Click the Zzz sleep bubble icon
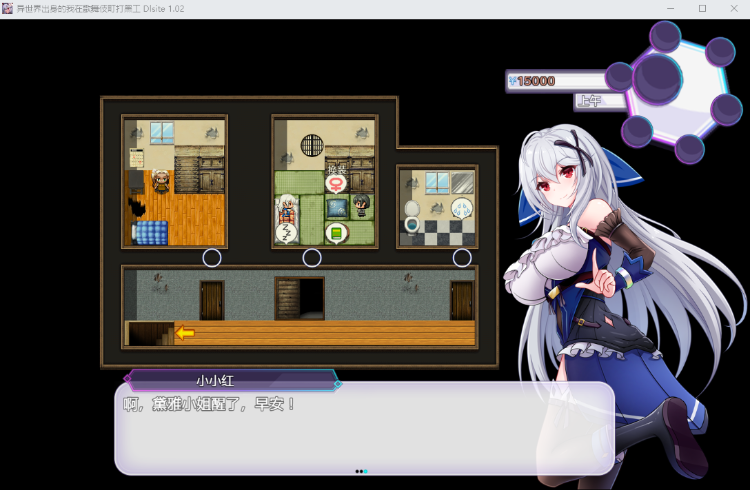This screenshot has height=490, width=750. [287, 233]
